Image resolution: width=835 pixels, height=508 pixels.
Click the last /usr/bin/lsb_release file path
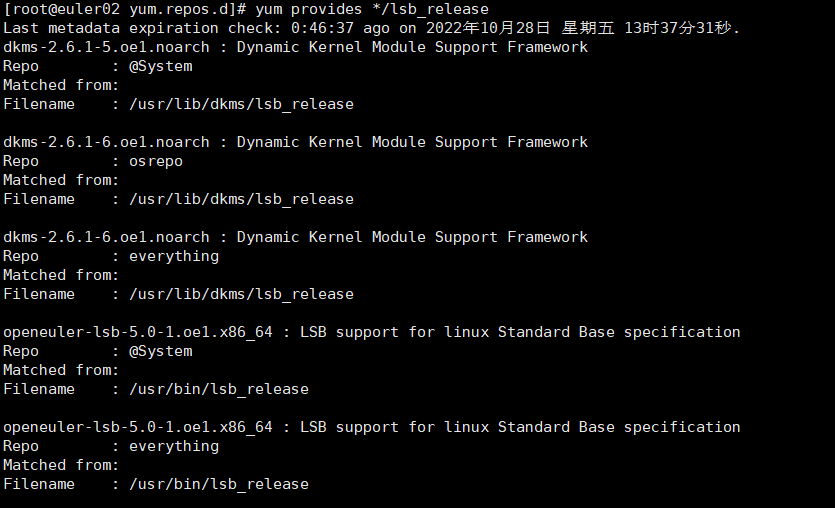(x=219, y=484)
